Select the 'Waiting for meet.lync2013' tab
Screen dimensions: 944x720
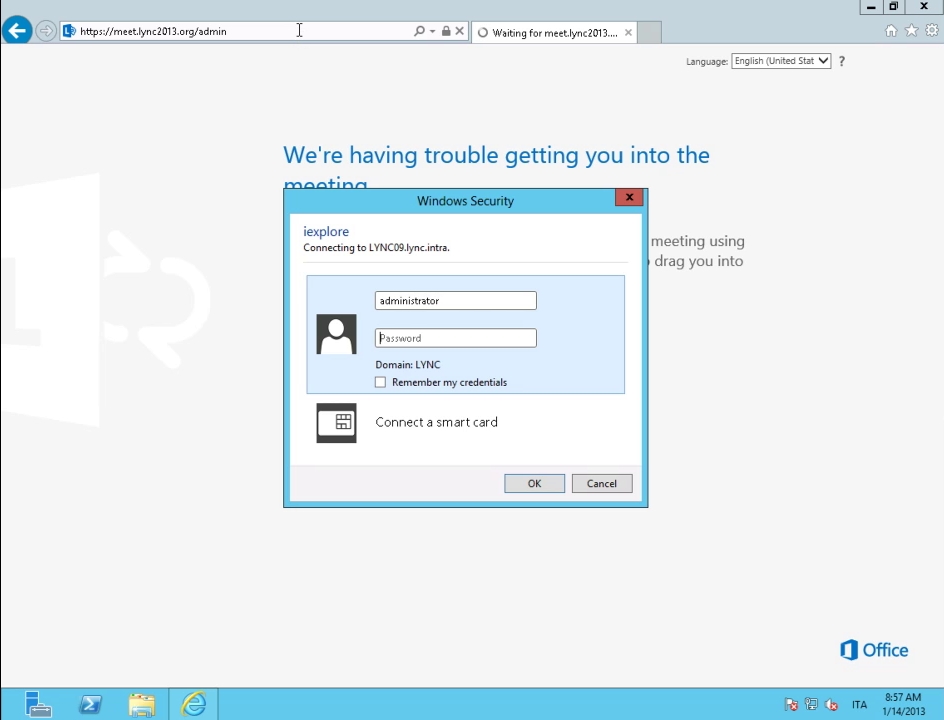point(553,33)
